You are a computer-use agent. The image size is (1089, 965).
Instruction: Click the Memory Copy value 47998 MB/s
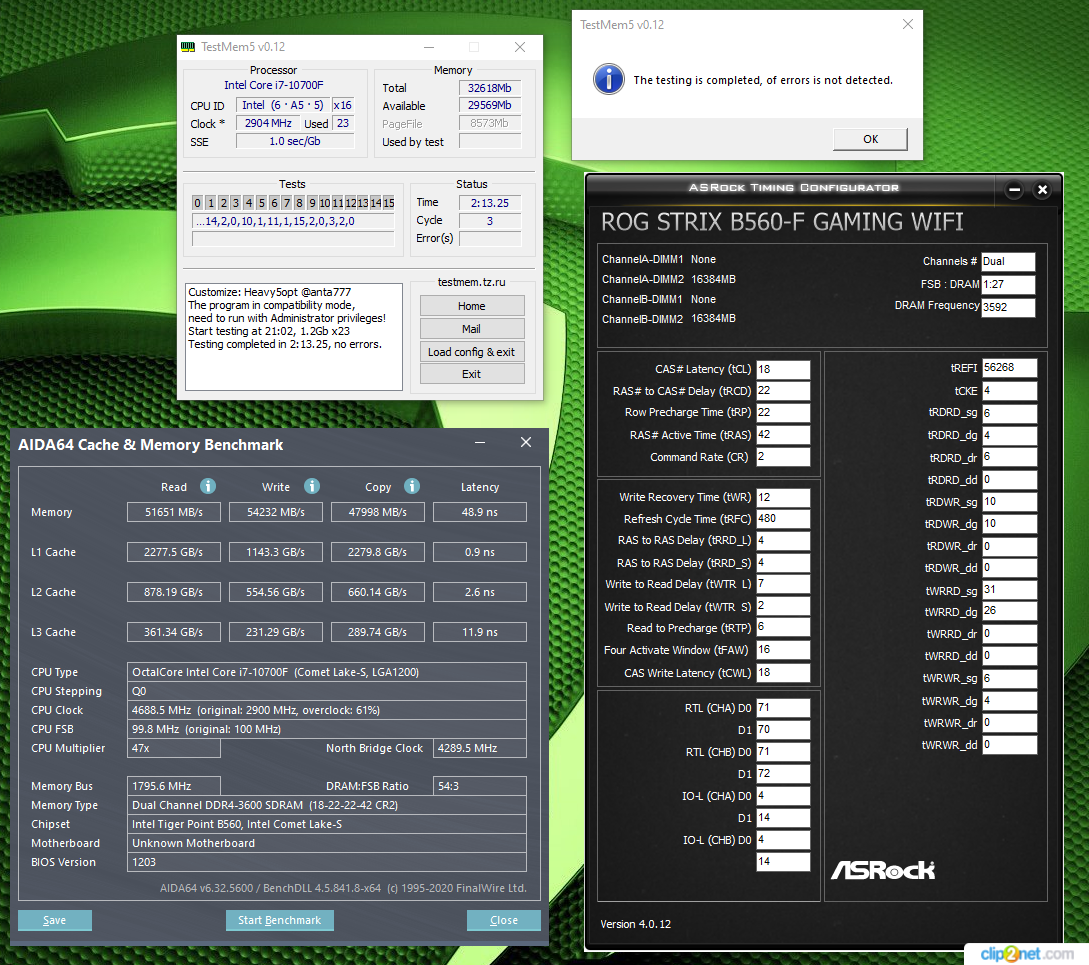(x=378, y=512)
